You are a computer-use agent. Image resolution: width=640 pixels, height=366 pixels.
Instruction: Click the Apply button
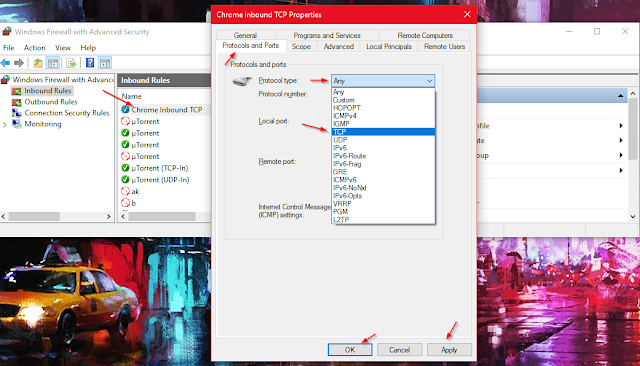coord(449,350)
